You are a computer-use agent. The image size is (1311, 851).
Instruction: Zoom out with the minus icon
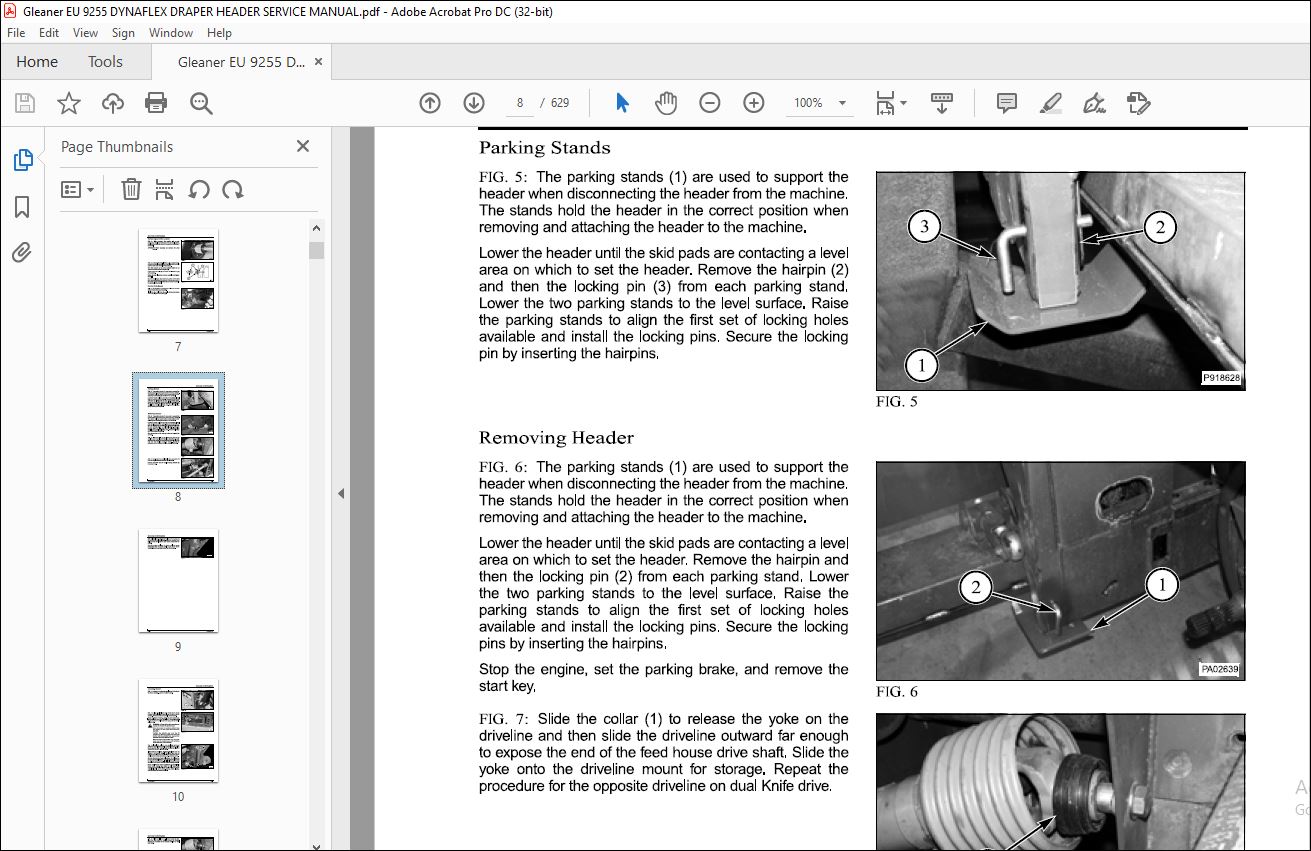710,103
